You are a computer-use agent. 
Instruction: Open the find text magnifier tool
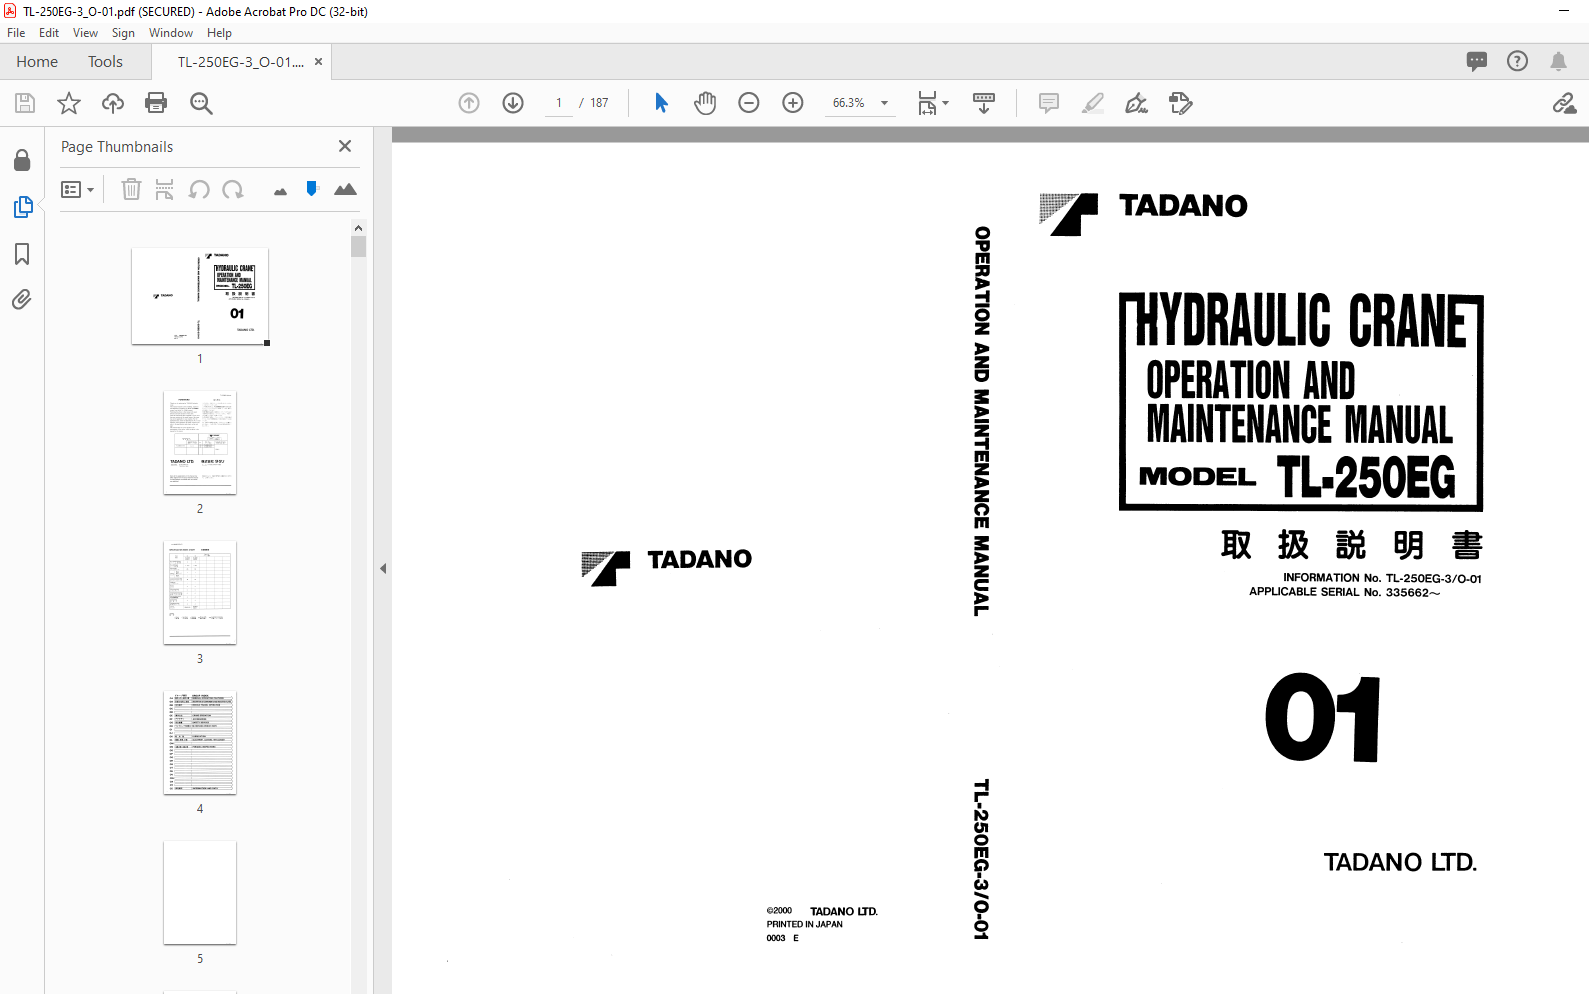click(x=201, y=103)
